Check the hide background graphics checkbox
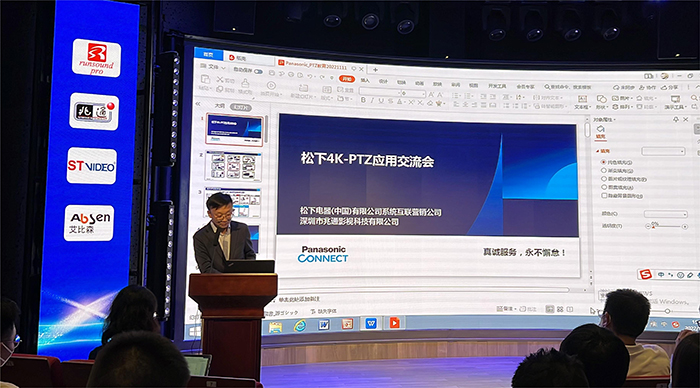This screenshot has width=700, height=388. pos(604,196)
